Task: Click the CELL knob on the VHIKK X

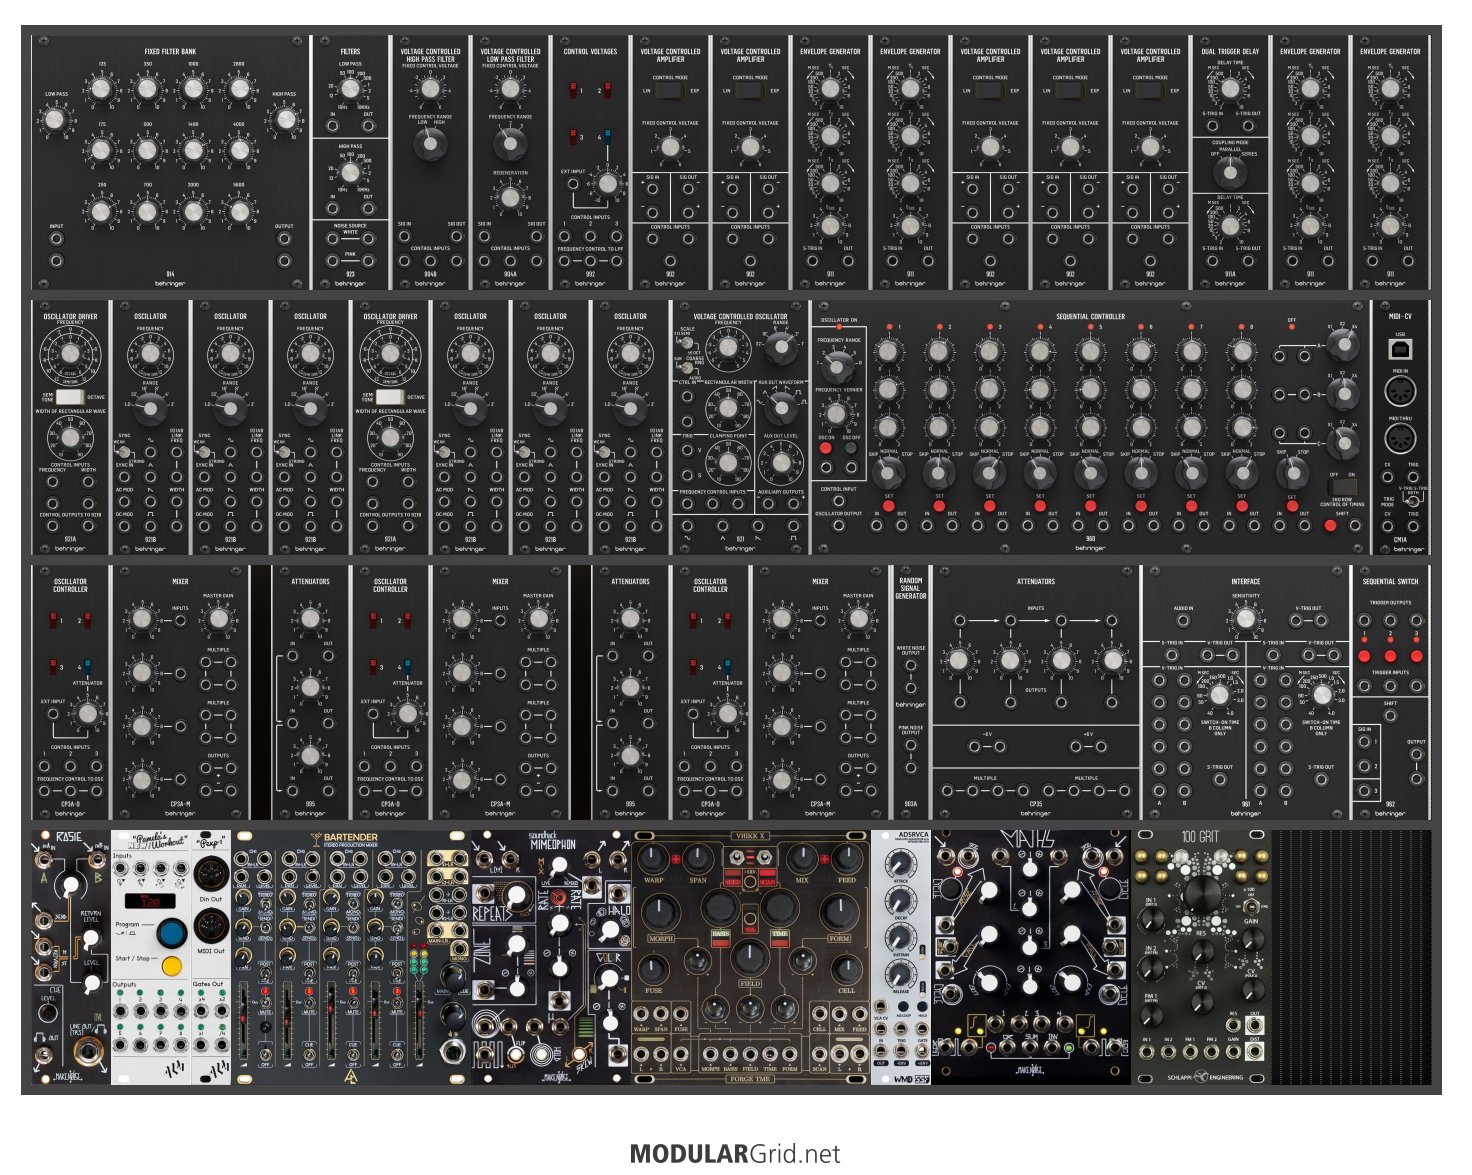Action: [846, 968]
